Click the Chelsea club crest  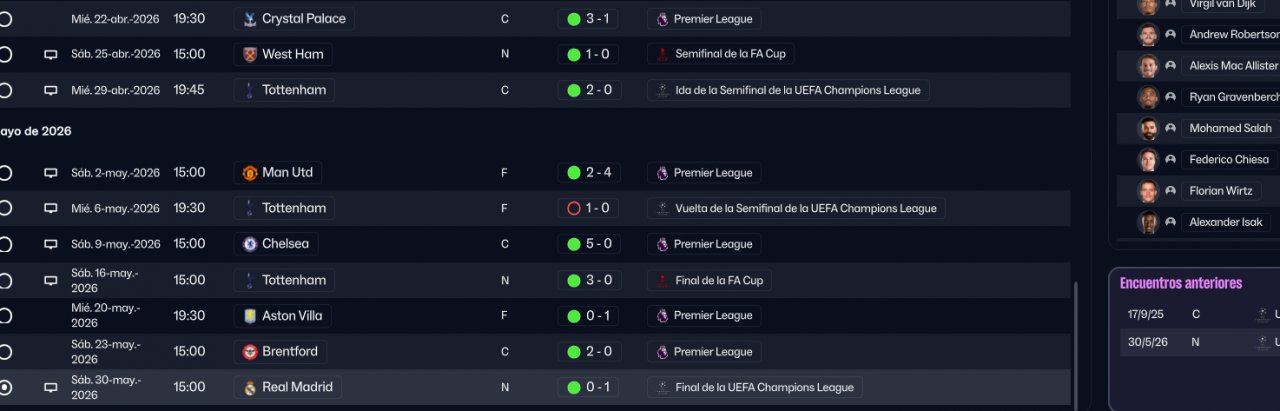250,244
